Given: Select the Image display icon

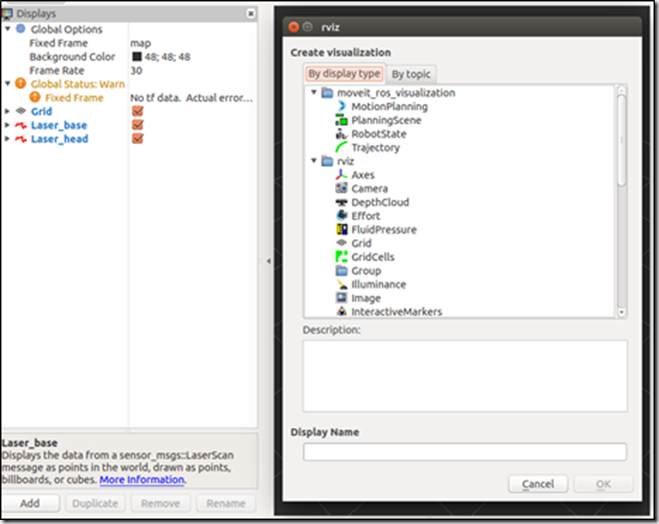Looking at the screenshot, I should point(341,298).
